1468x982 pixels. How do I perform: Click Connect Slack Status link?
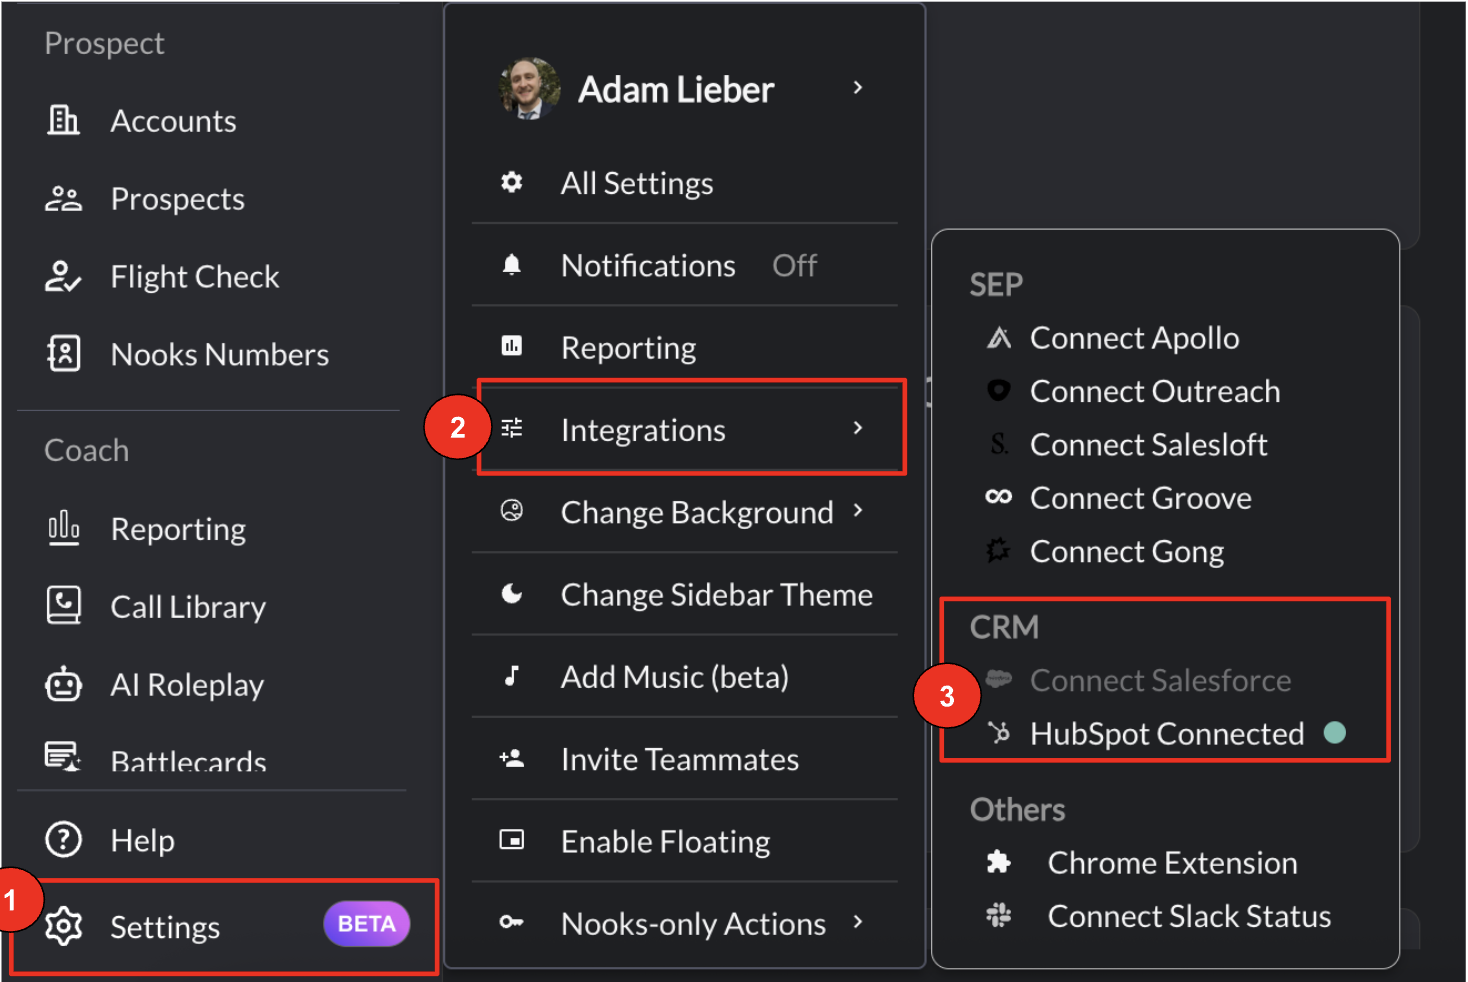click(1189, 916)
